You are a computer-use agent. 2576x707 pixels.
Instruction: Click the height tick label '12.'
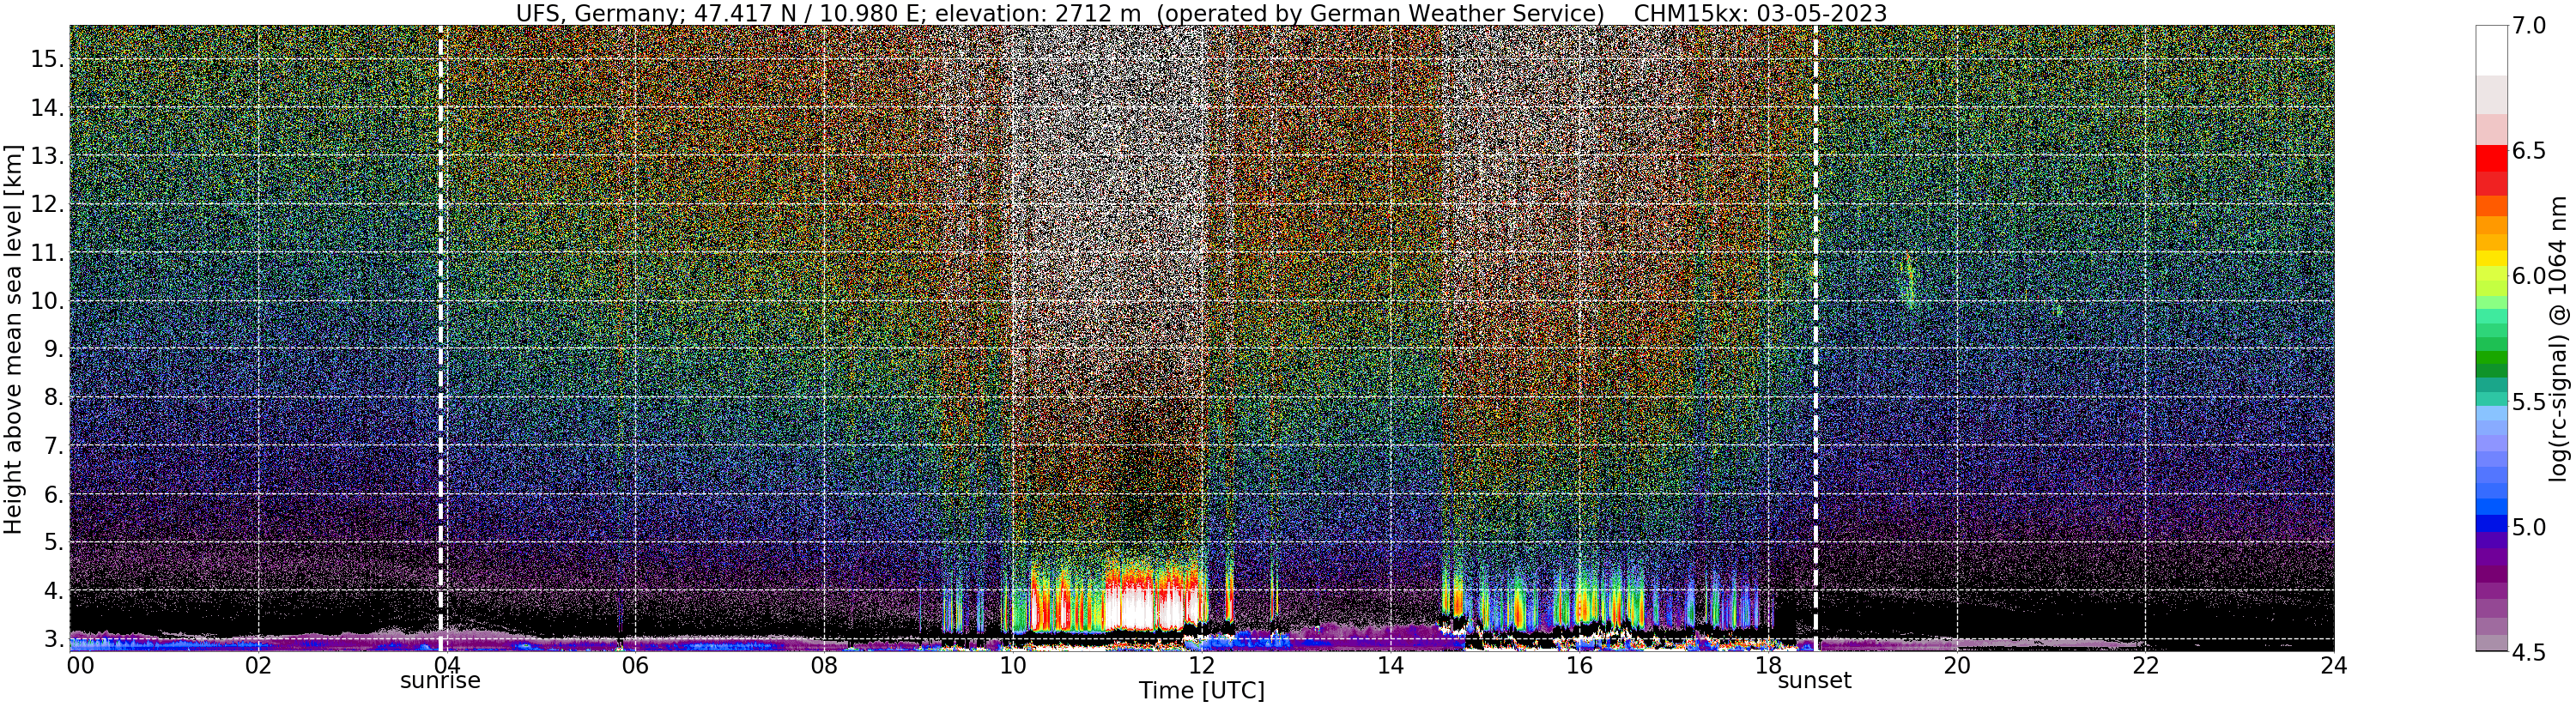point(47,205)
